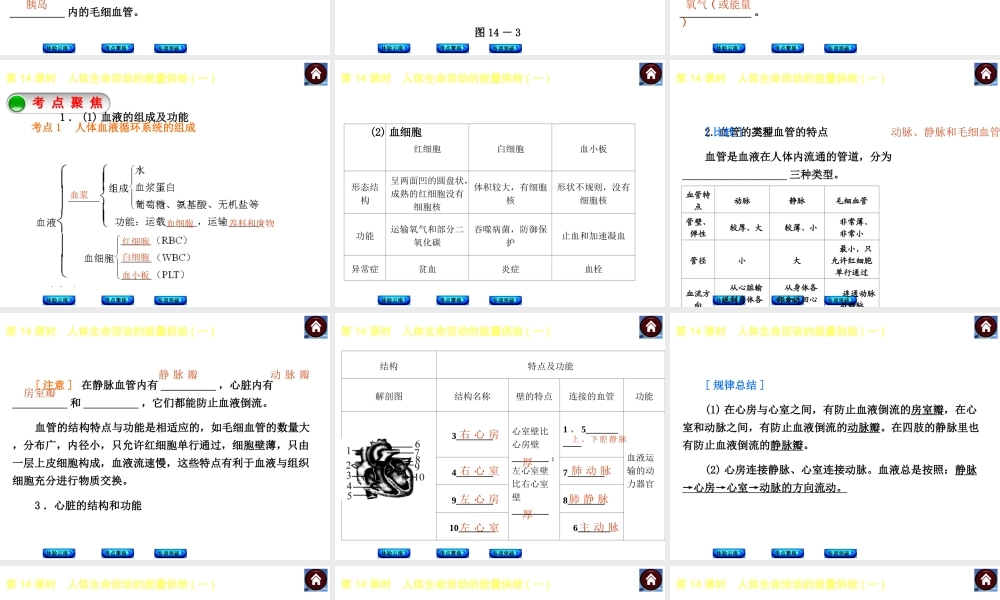Screen dimensions: 1000x600
Task: Click the (2) 血细胞 table heading
Action: (396, 132)
